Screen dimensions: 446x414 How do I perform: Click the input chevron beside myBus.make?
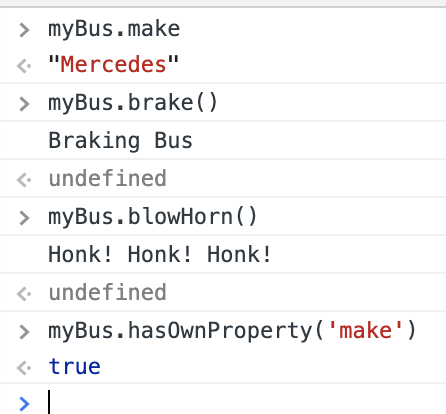(24, 30)
